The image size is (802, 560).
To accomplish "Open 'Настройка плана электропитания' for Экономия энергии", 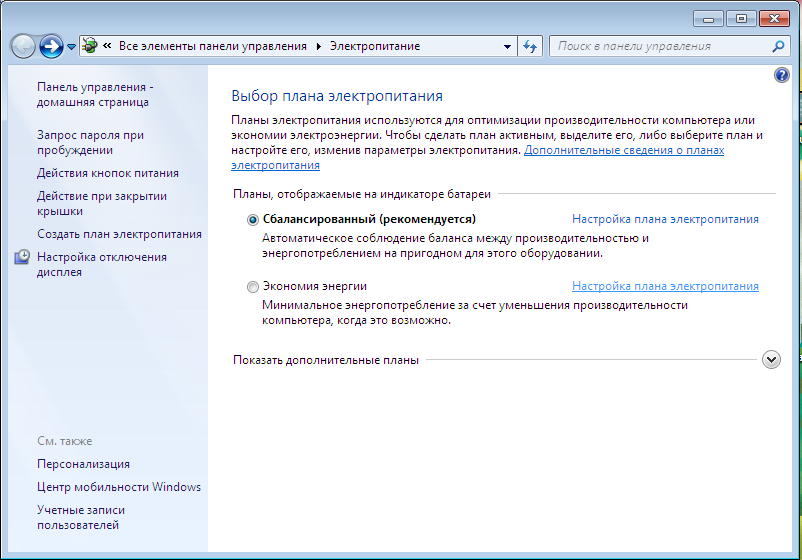I will click(x=665, y=286).
